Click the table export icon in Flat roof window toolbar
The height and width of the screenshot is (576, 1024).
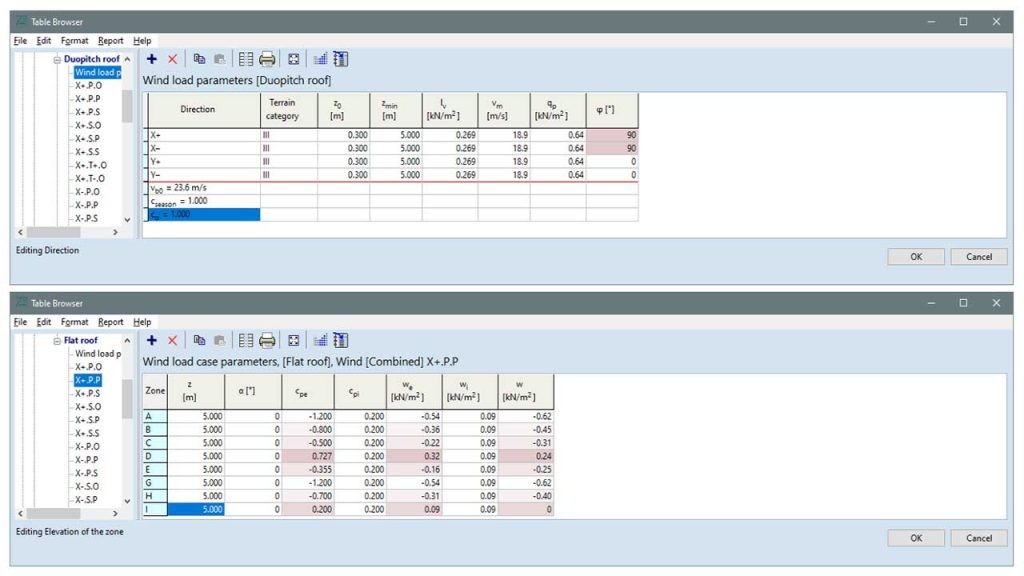click(340, 341)
